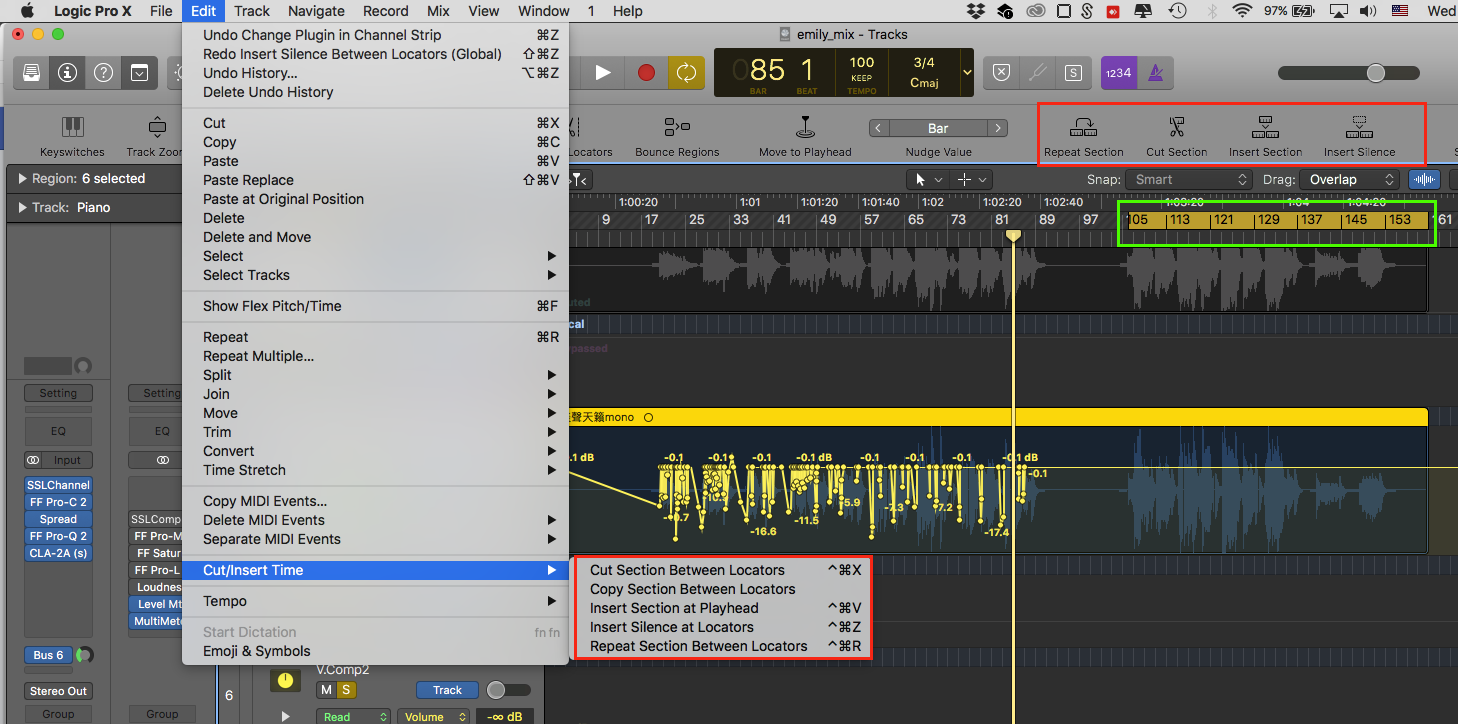Choose Copy Section Between Locators
The image size is (1458, 724).
pos(724,589)
